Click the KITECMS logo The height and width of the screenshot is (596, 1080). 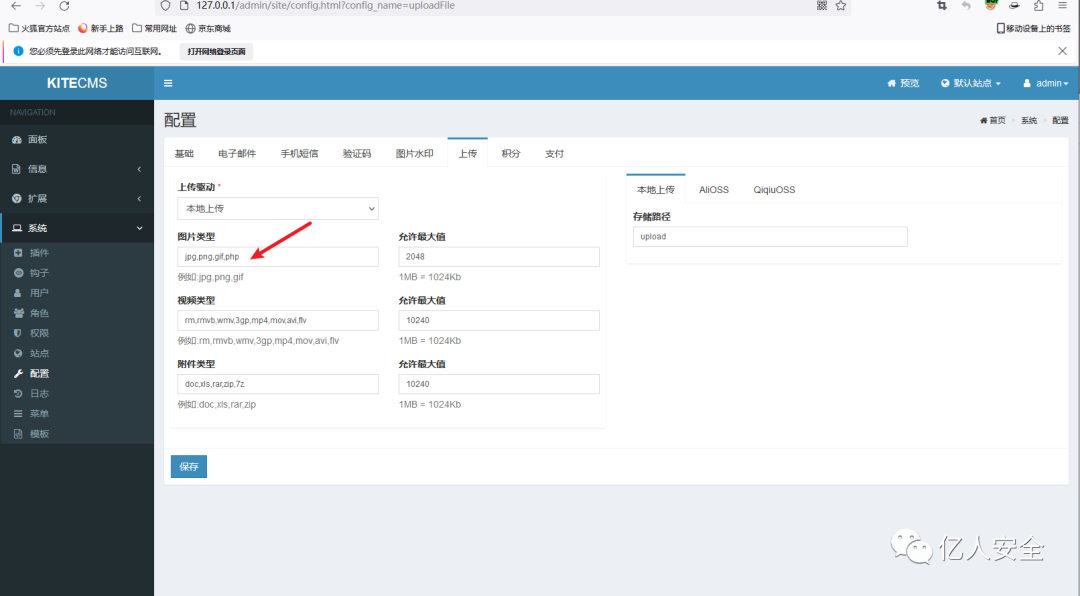[x=76, y=83]
